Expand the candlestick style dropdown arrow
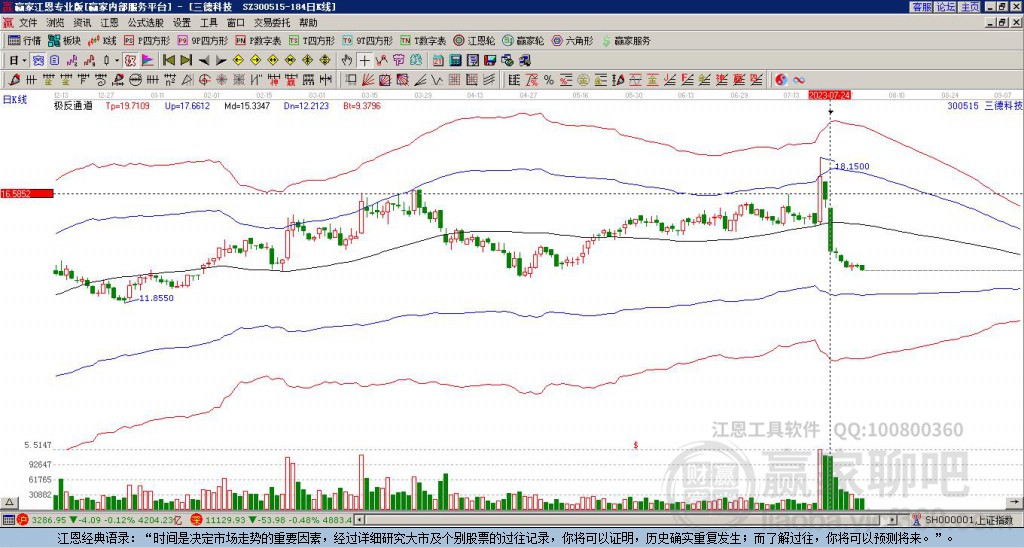 click(116, 61)
